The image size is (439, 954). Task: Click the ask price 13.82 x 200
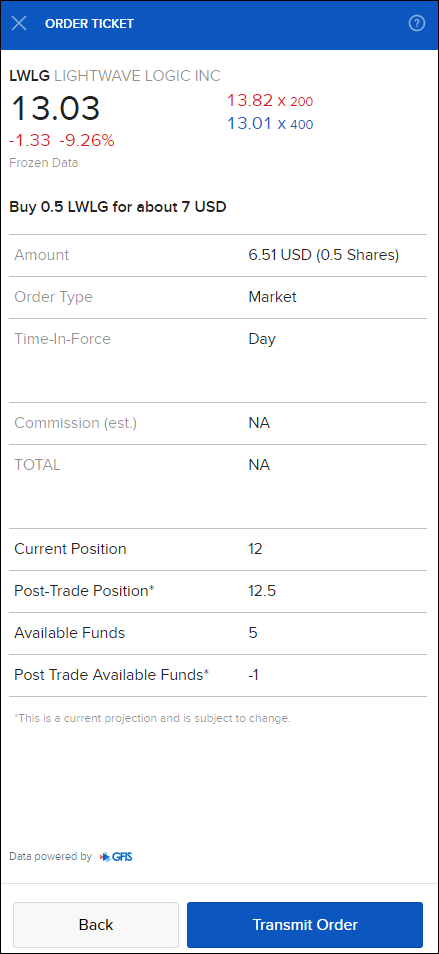click(x=270, y=101)
